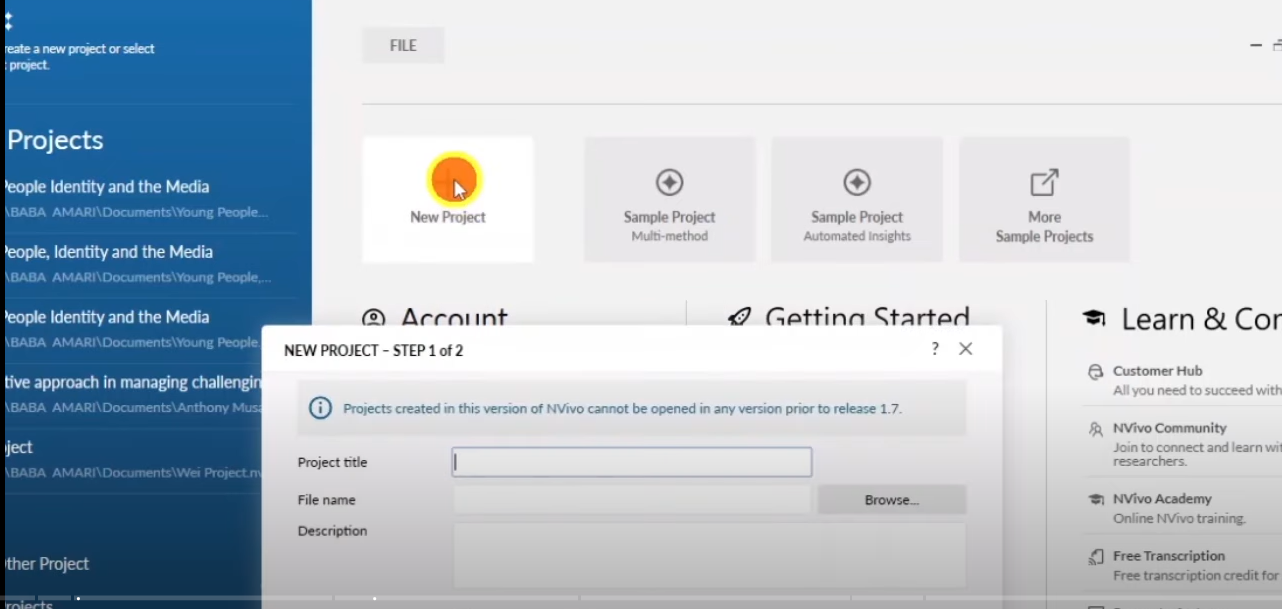Click the NVivo Academy graduation icon
Screen dimensions: 1282x609
1095,499
